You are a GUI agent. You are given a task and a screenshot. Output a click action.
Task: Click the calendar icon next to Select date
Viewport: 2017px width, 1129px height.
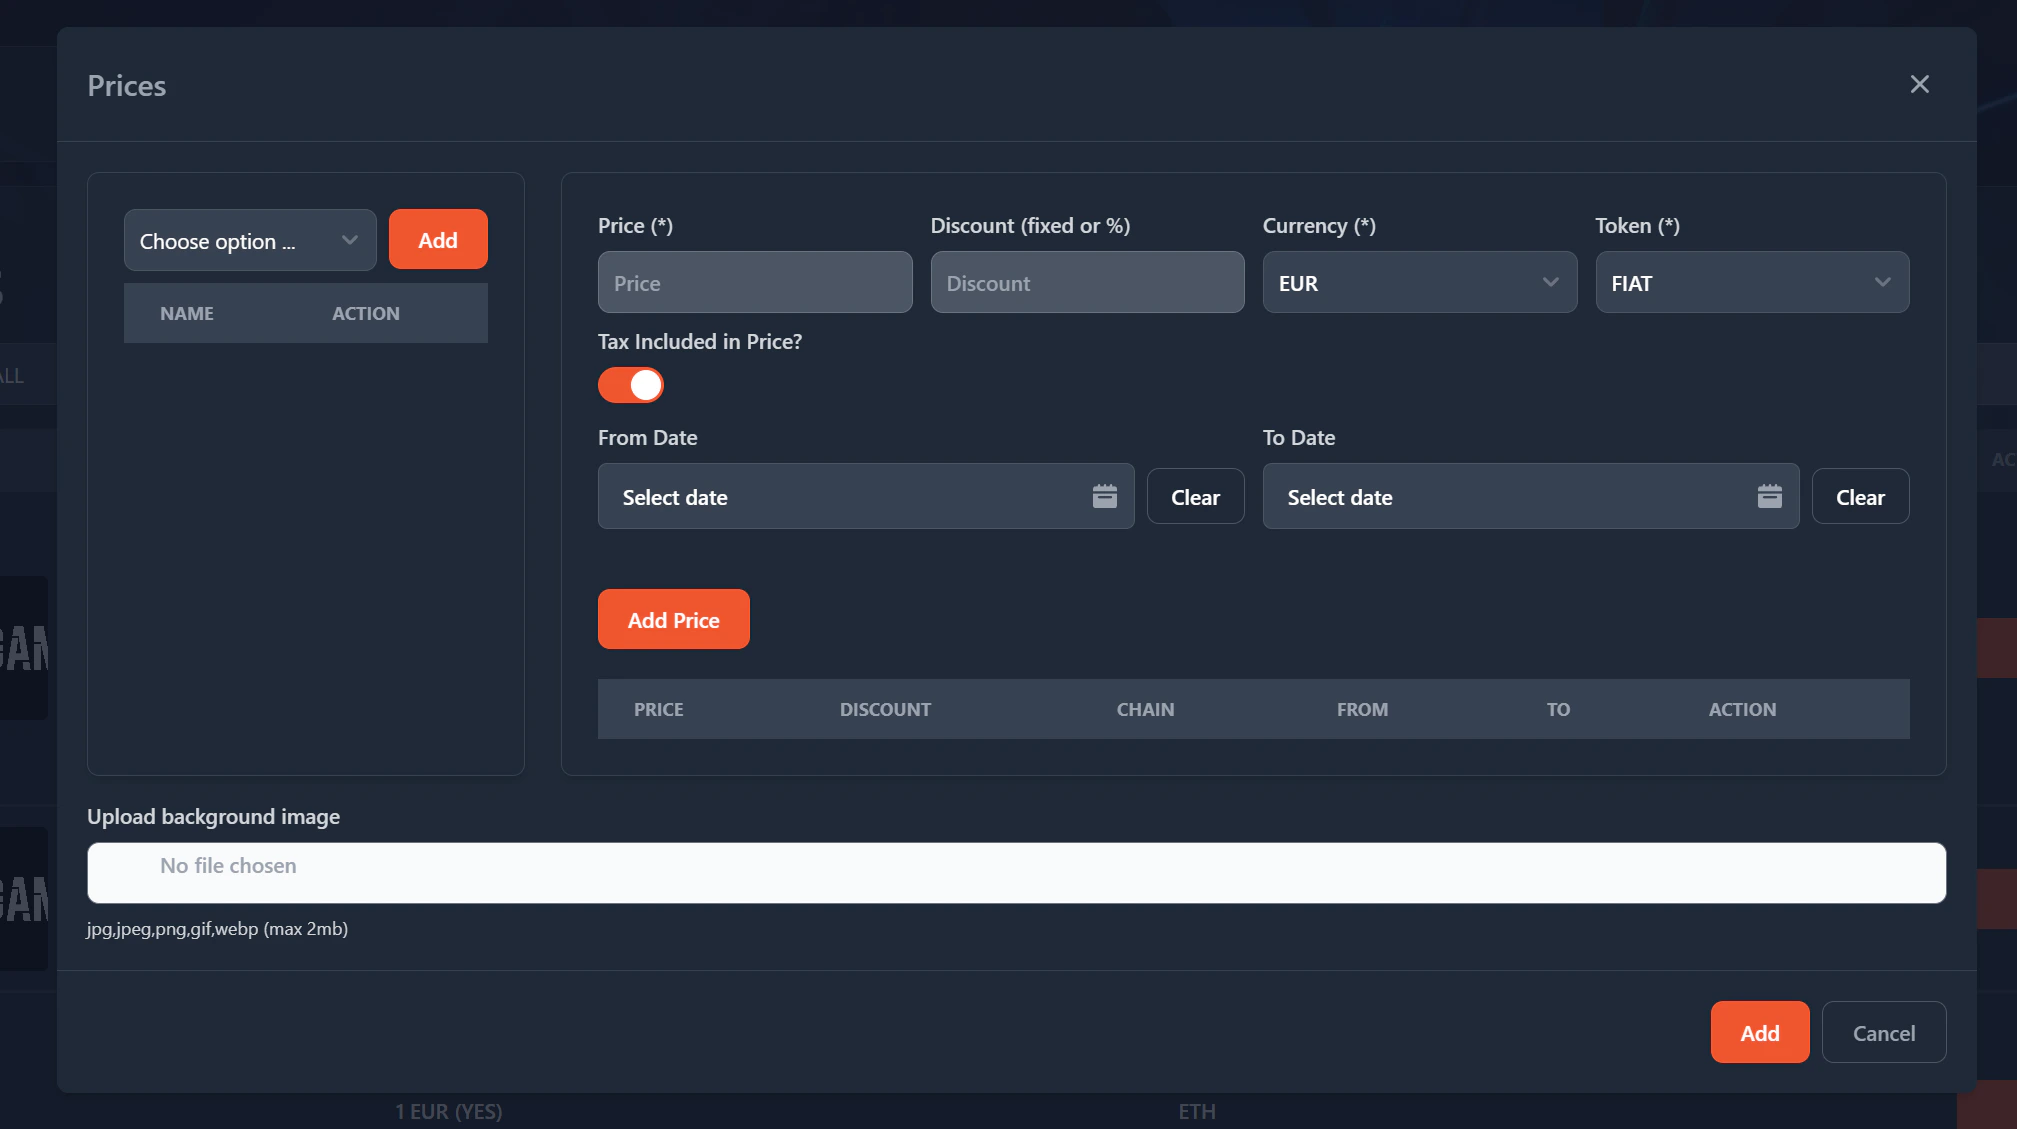click(1104, 496)
